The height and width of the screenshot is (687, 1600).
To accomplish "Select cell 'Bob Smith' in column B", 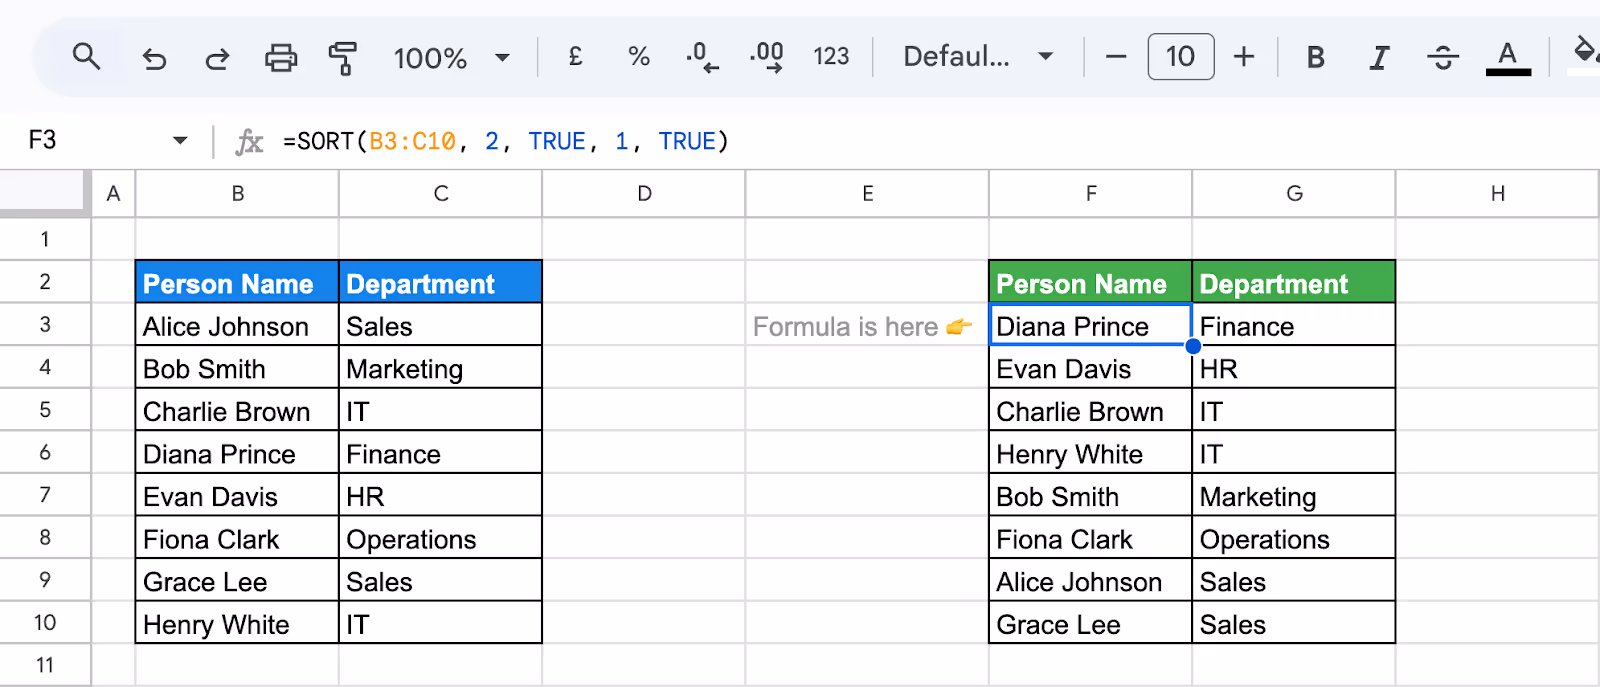I will pyautogui.click(x=237, y=368).
